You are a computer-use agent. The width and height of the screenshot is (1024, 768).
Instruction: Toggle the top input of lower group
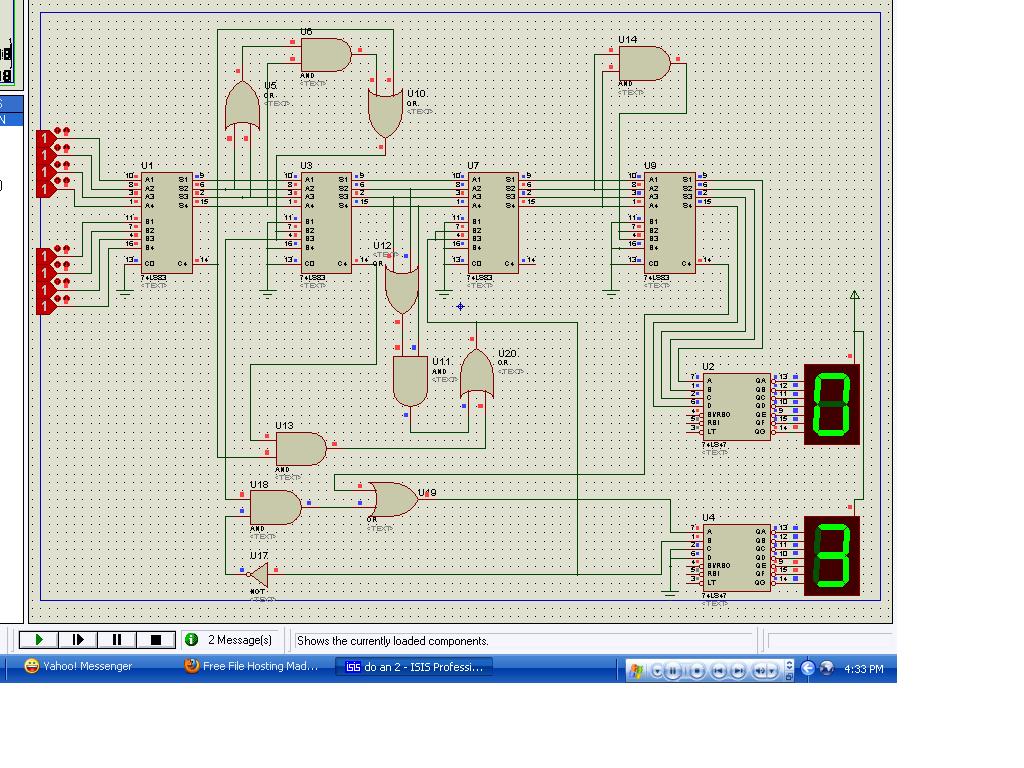tap(45, 256)
